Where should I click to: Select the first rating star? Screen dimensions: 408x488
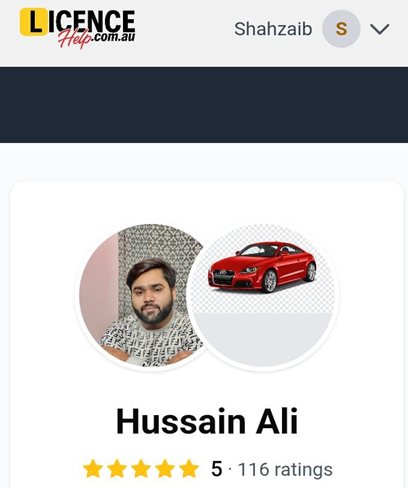[x=93, y=469]
